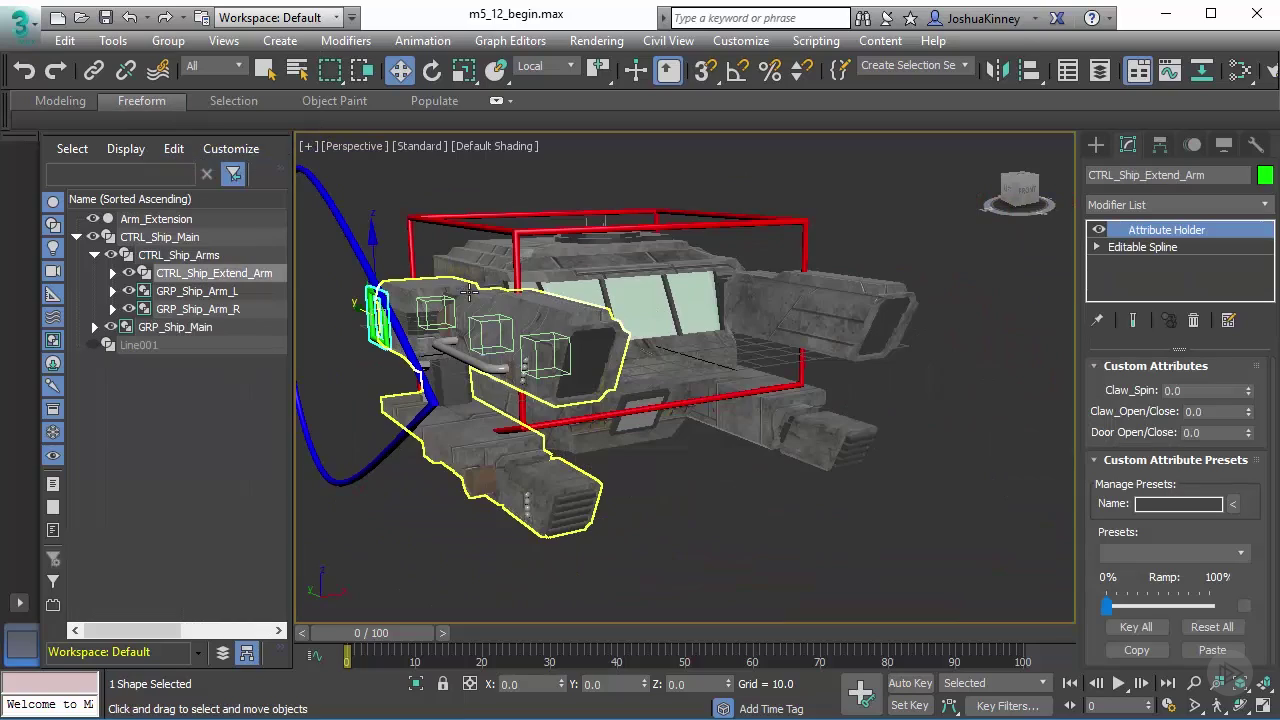This screenshot has width=1280, height=720.
Task: Switch to the Hierarchy panel tab icon
Action: click(x=1160, y=145)
